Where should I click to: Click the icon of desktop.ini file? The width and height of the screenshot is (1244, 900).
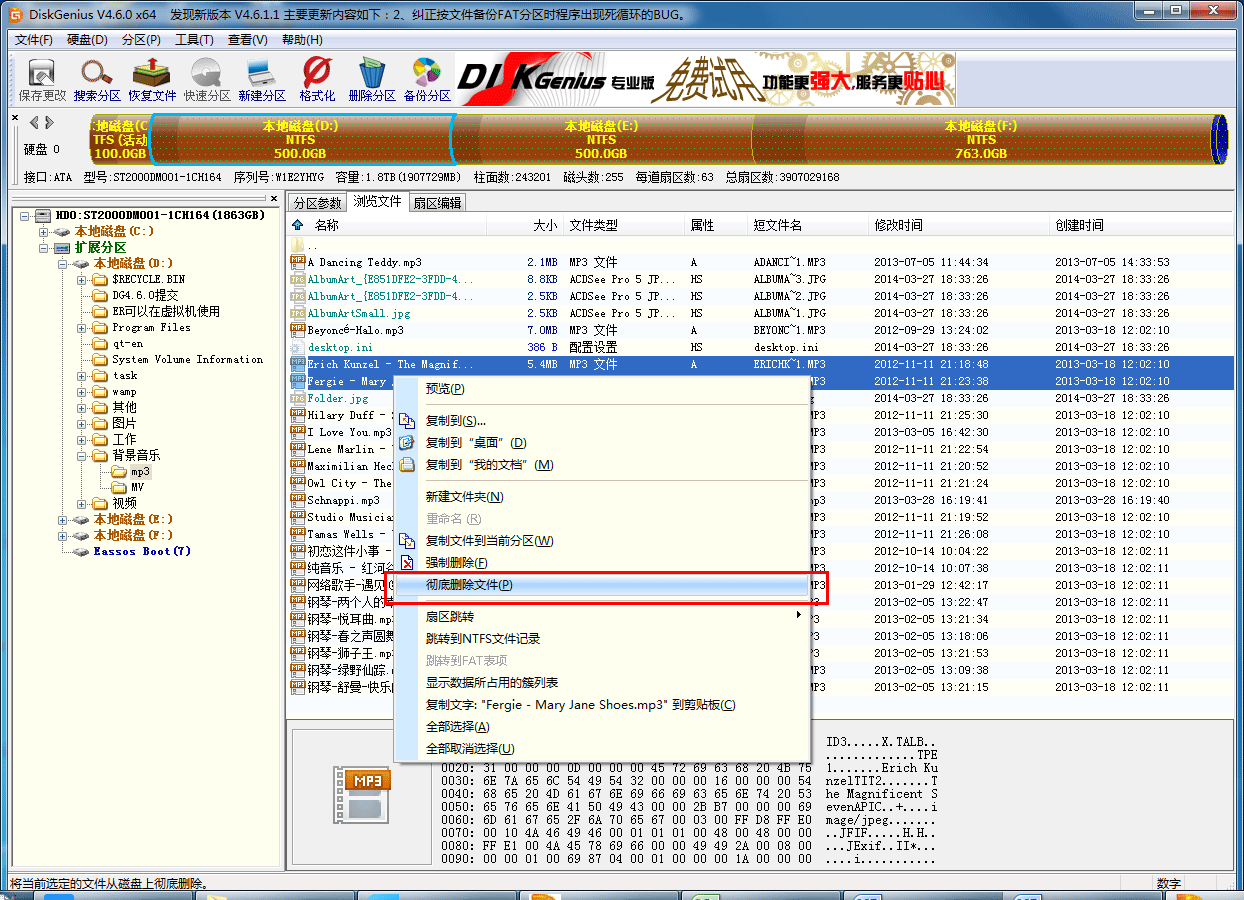click(x=298, y=347)
